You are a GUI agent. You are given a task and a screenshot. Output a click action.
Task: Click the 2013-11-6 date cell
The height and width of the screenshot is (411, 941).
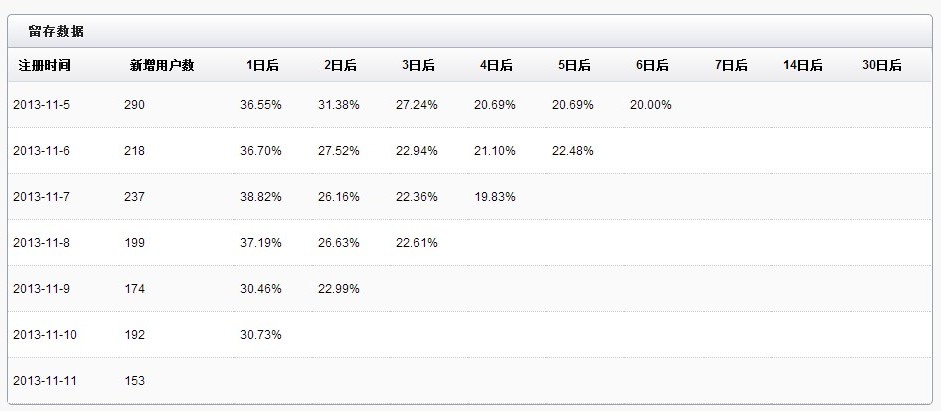click(42, 151)
